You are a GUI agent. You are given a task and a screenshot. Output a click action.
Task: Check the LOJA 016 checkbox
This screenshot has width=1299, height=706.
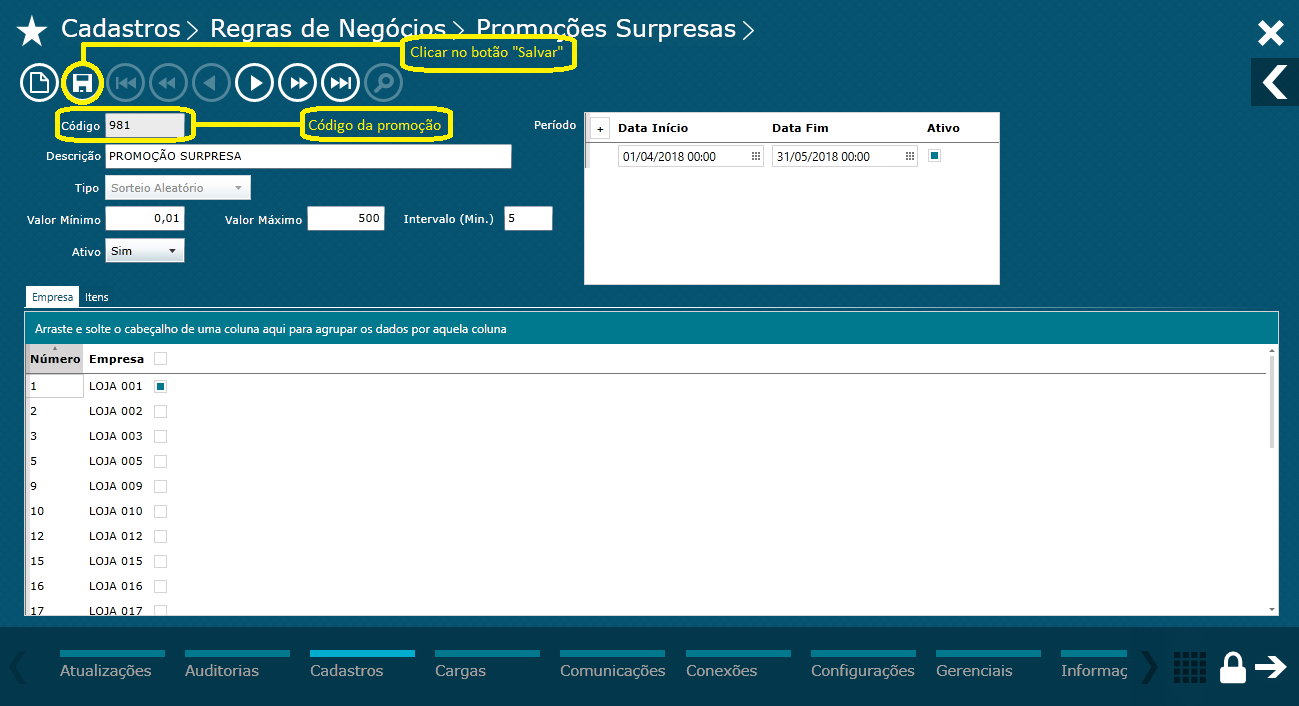coord(160,586)
